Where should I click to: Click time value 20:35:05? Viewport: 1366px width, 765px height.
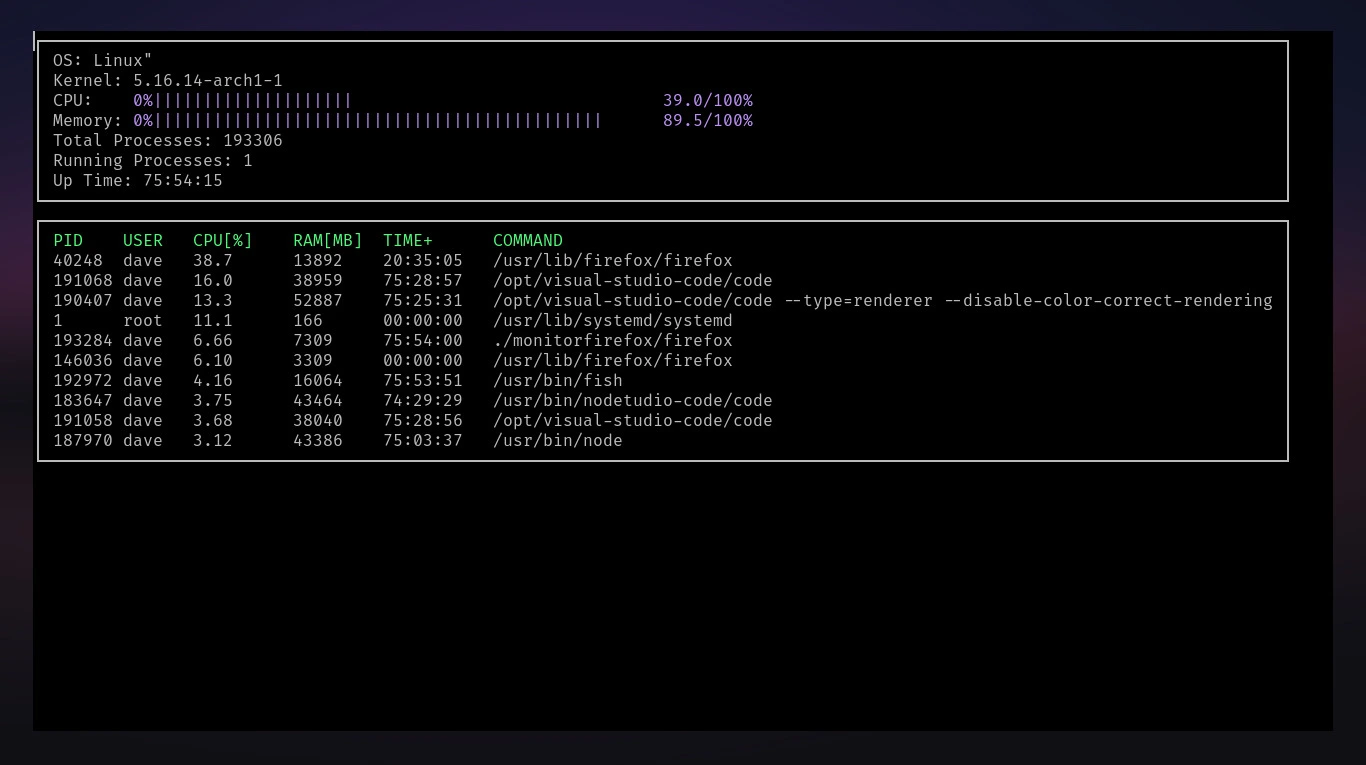pos(423,261)
